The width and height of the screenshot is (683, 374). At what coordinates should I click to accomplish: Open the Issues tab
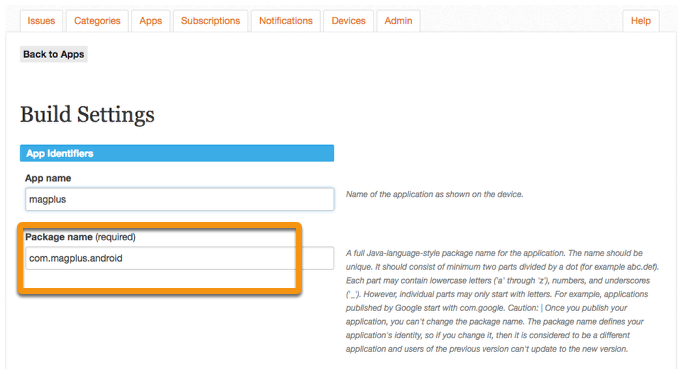coord(41,21)
